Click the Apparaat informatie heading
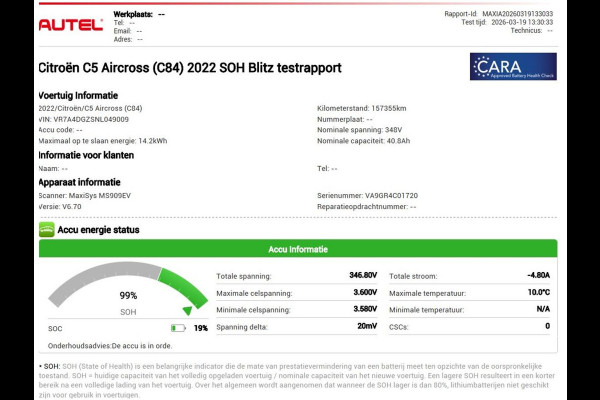This screenshot has width=600, height=400. pyautogui.click(x=80, y=182)
